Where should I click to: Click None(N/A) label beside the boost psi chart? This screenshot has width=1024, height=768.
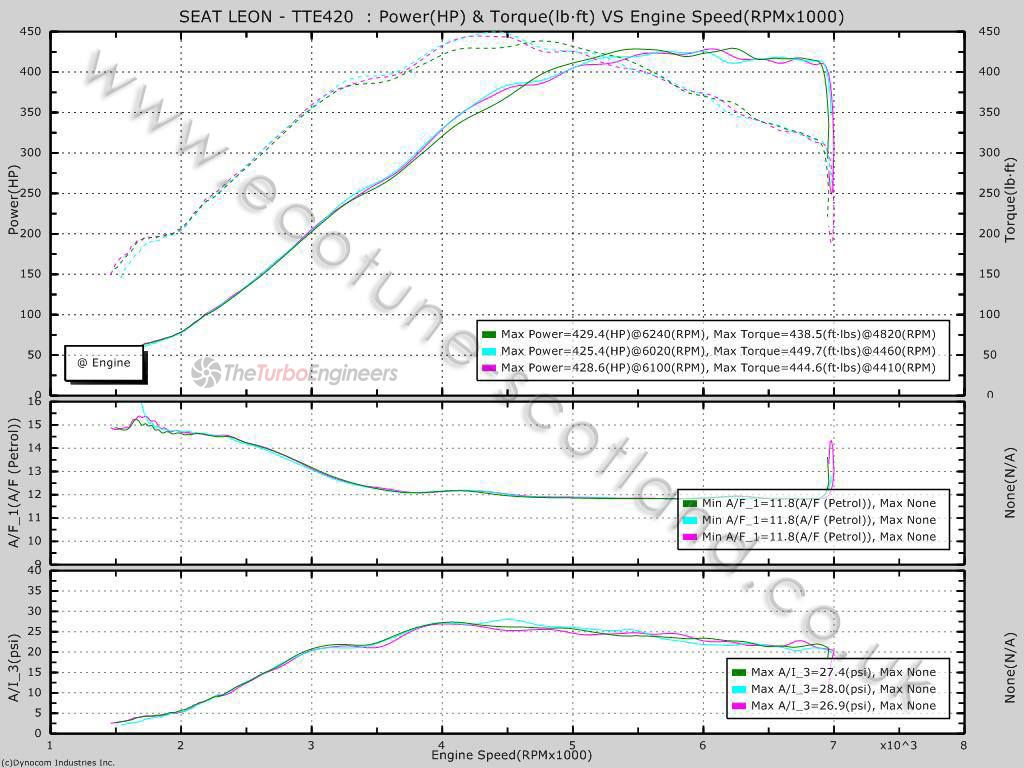pos(1010,667)
